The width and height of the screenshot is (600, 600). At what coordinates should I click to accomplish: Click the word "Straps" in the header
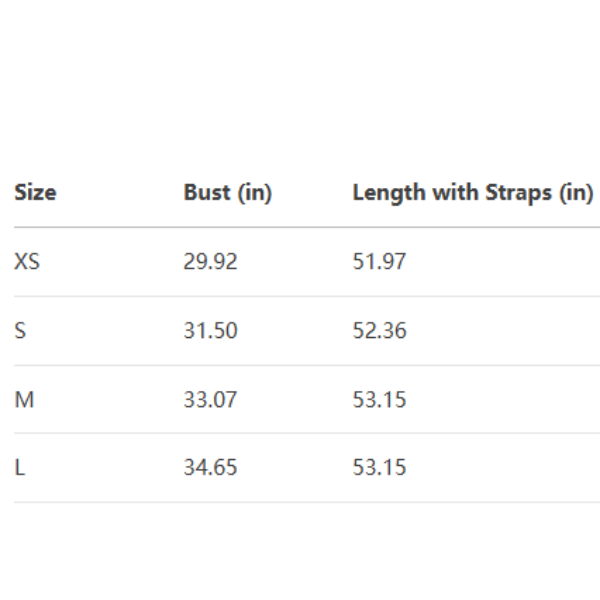[x=518, y=193]
